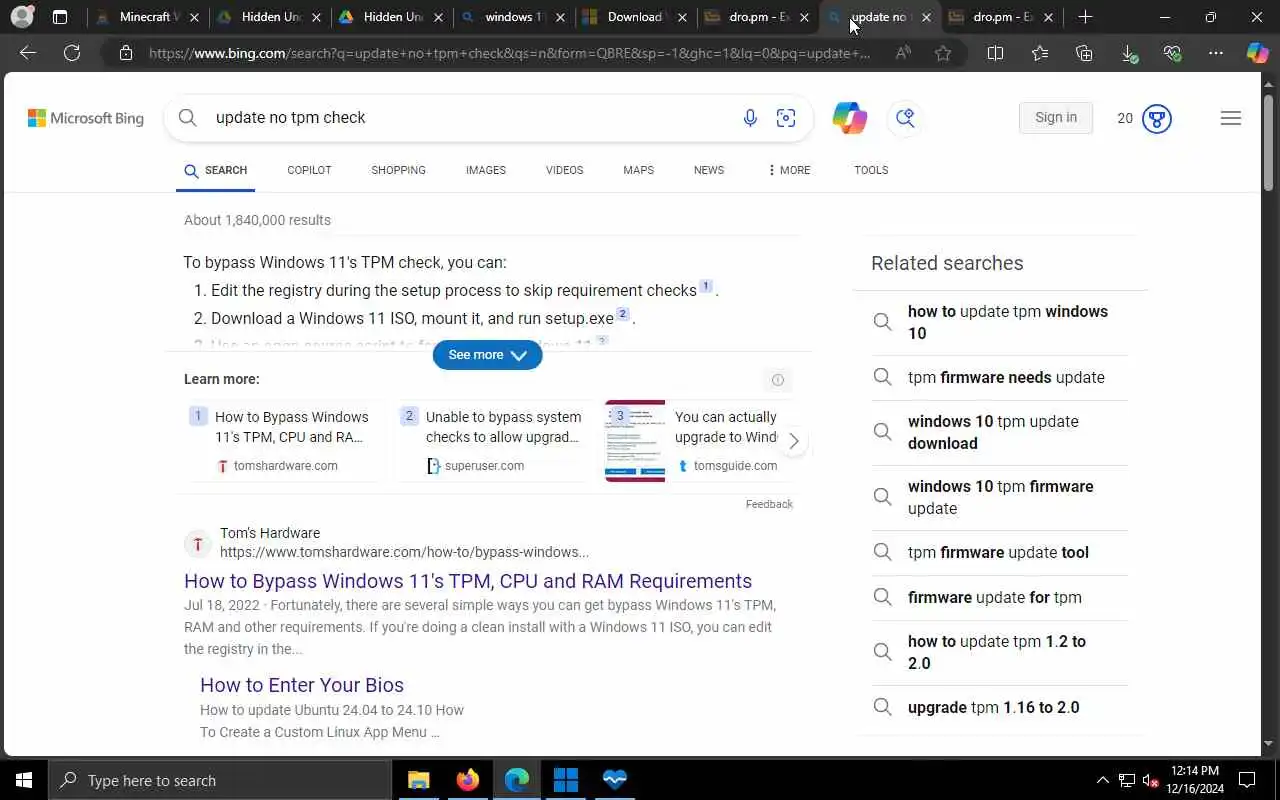1280x800 pixels.
Task: Open Edge Settings and more menu
Action: 1216,53
